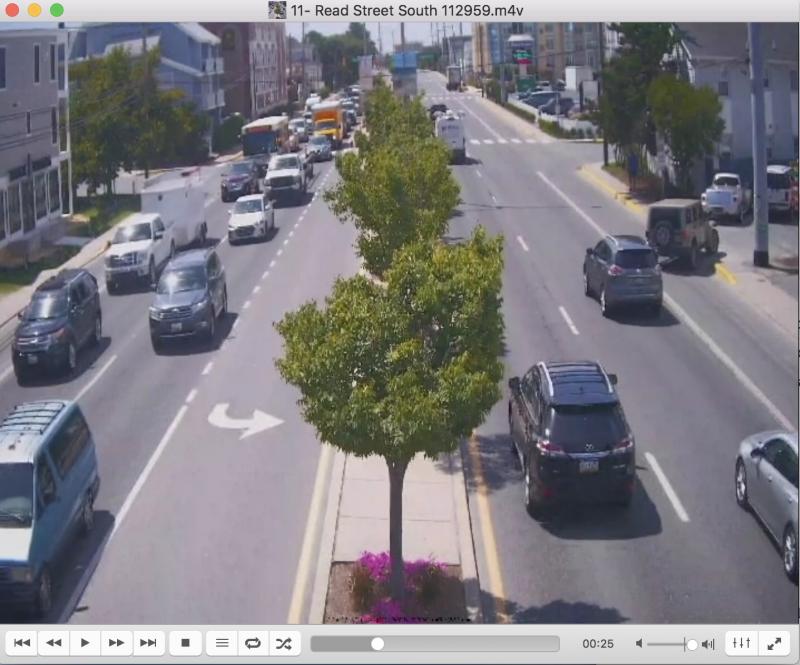Click the file icon in title bar
The height and width of the screenshot is (665, 800).
pos(277,10)
